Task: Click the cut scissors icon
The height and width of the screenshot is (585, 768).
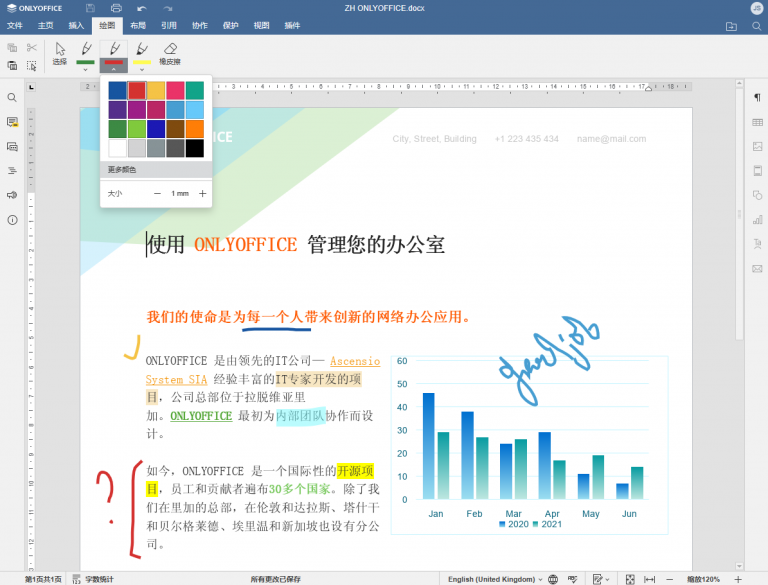Action: (x=32, y=48)
